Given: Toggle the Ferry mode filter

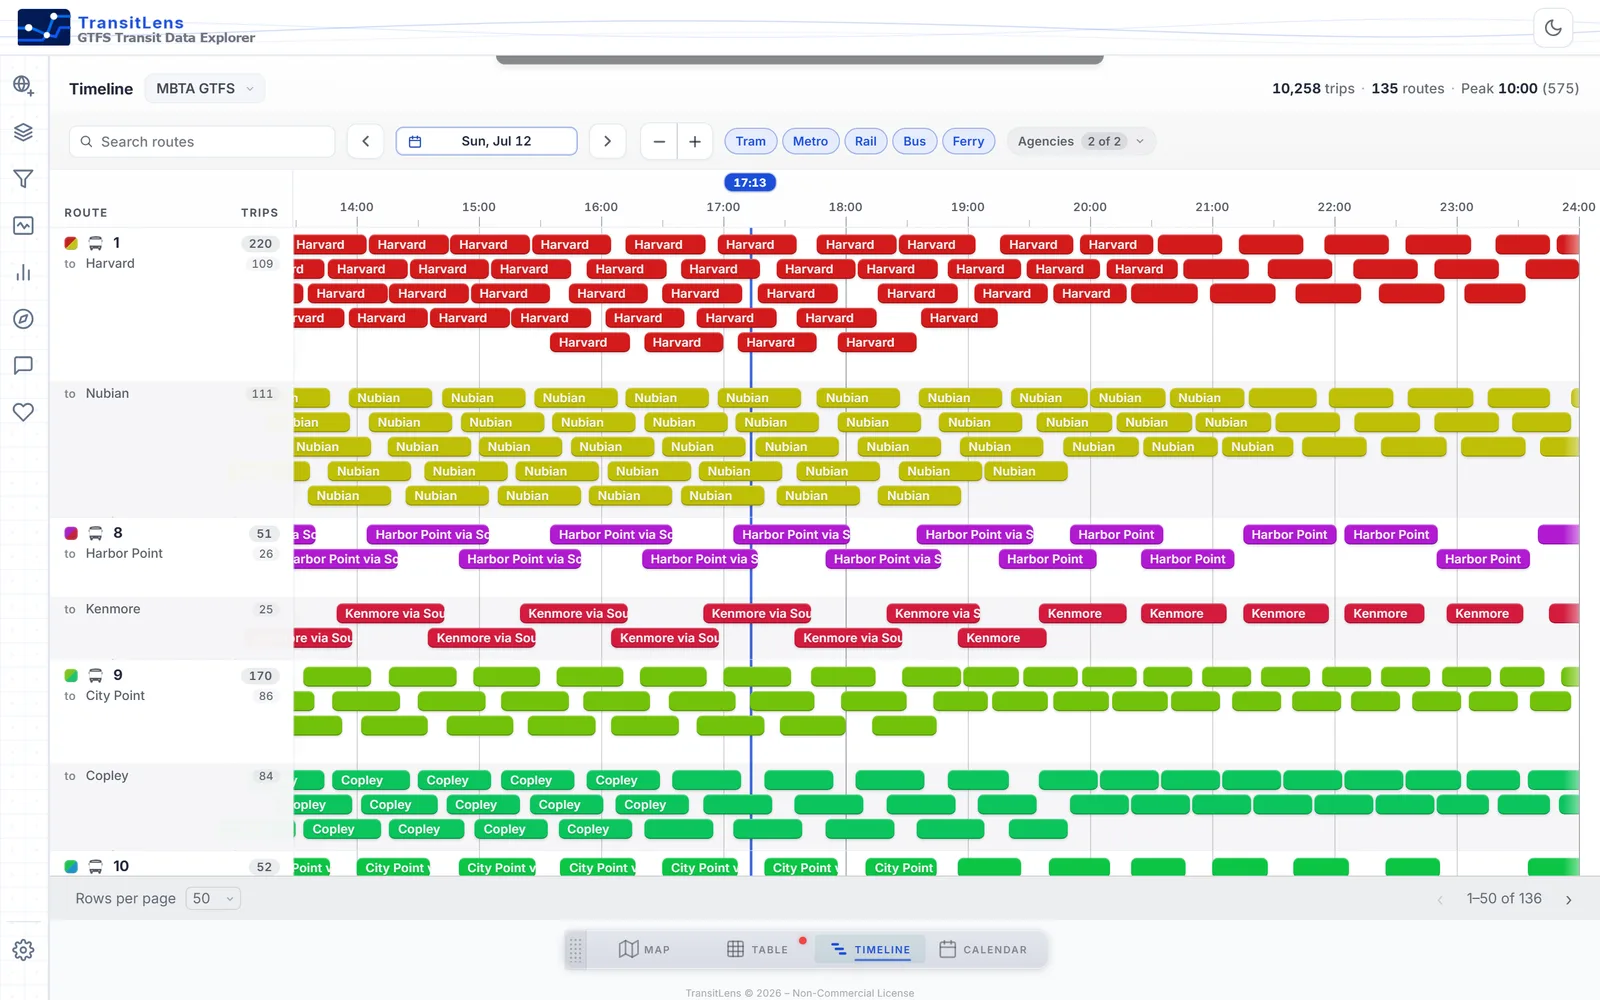Looking at the screenshot, I should point(968,141).
